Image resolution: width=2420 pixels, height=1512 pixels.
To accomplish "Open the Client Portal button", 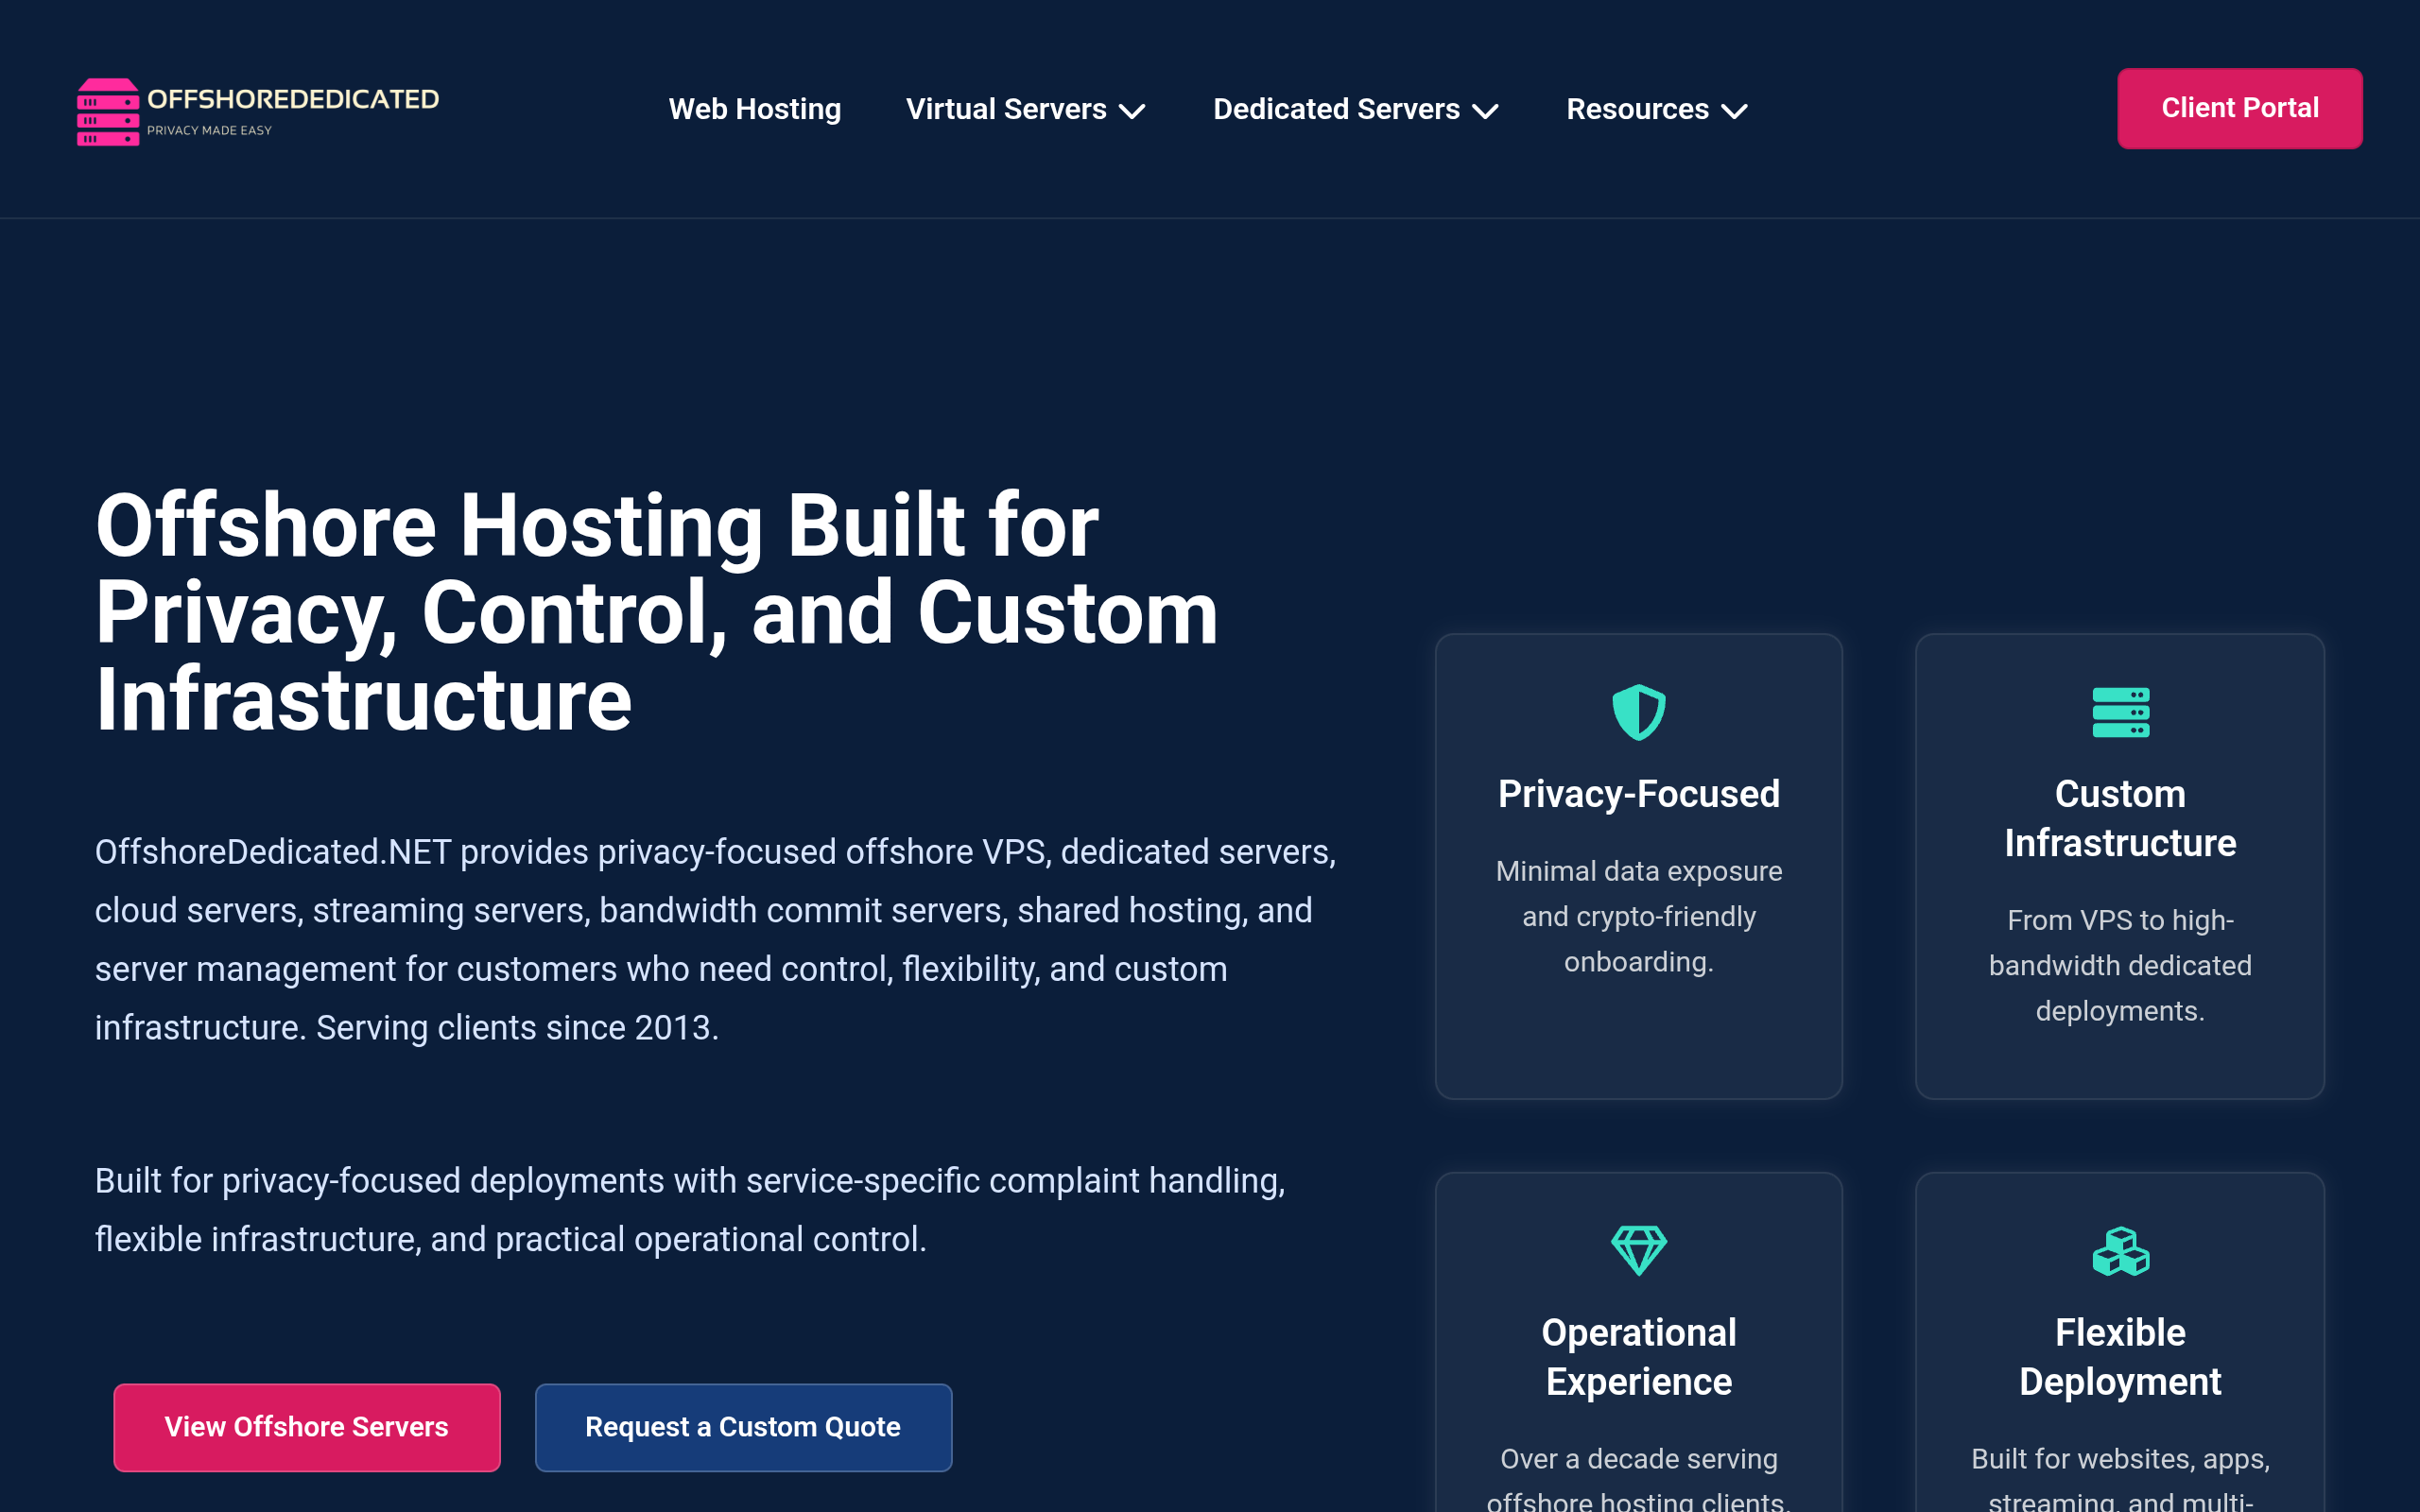I will (2240, 108).
